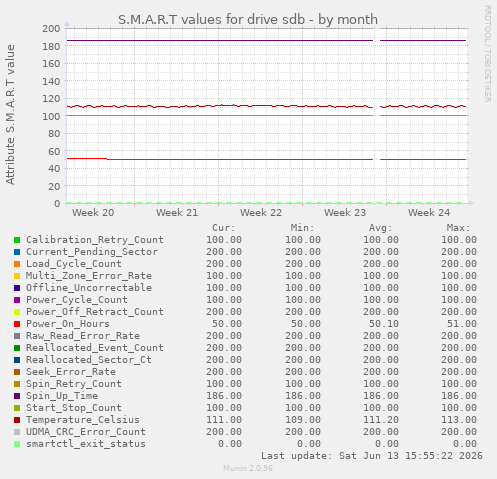Select the Power_On_Hours legend label
This screenshot has height=479, width=497.
click(x=68, y=324)
